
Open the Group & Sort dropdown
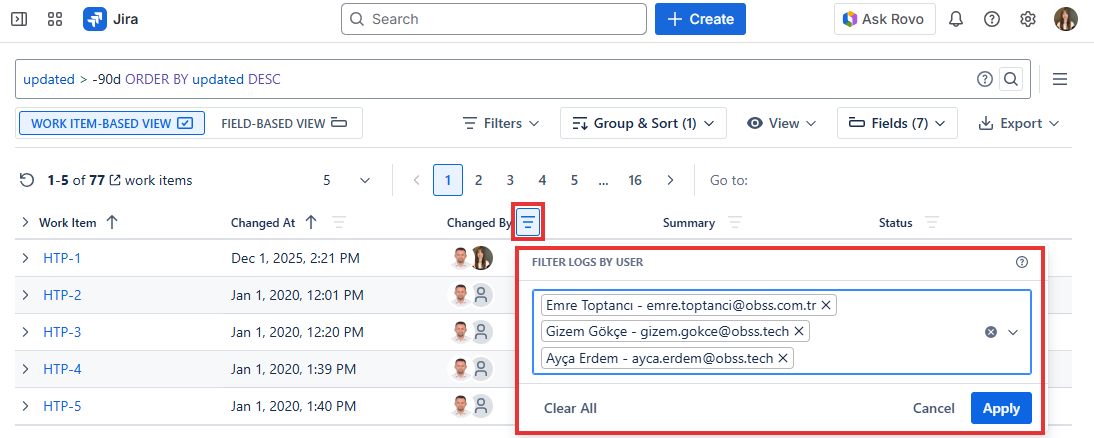point(643,123)
